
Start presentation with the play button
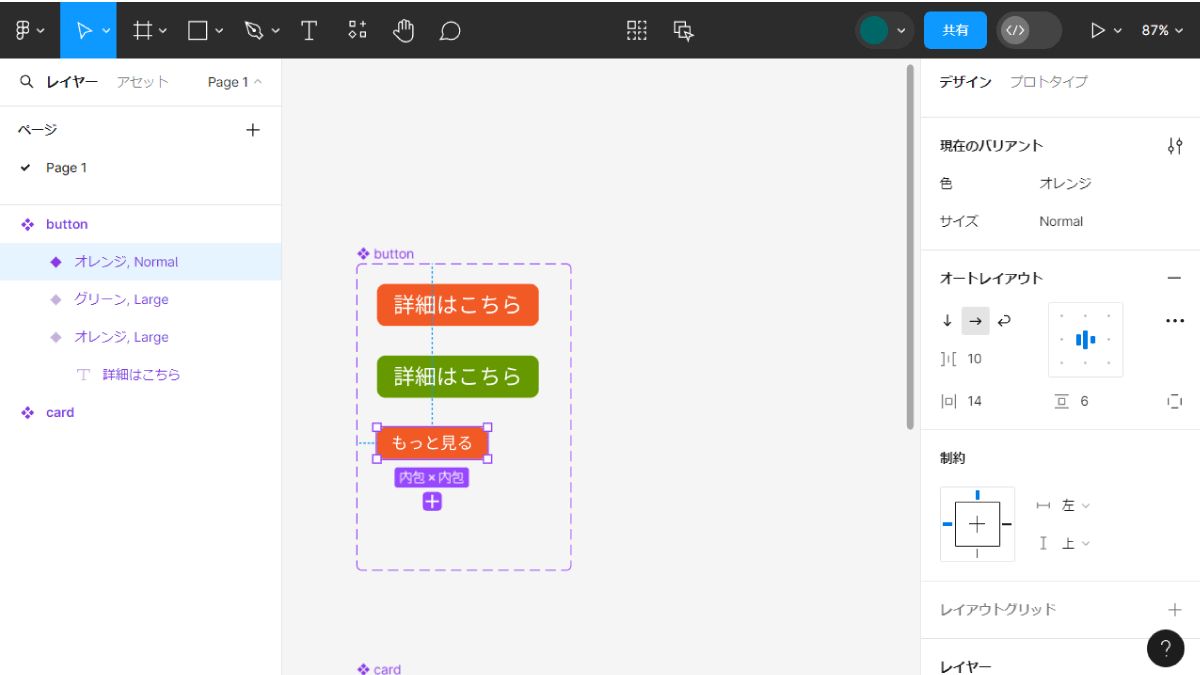[x=1098, y=31]
